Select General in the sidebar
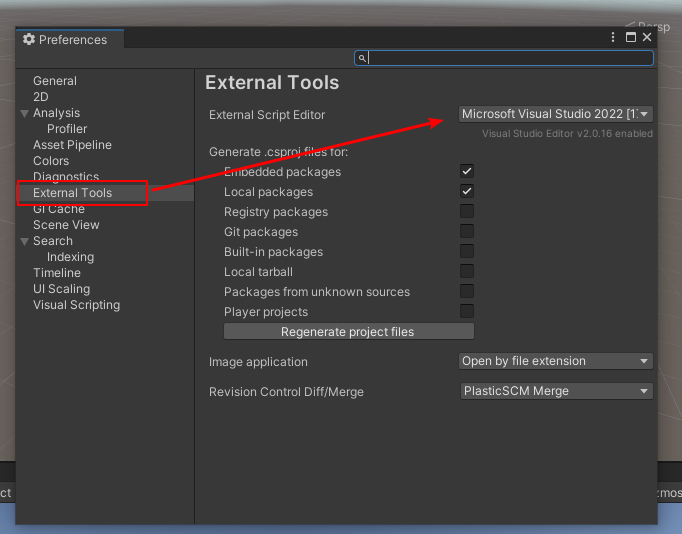Screen dimensions: 682x534 tap(55, 81)
